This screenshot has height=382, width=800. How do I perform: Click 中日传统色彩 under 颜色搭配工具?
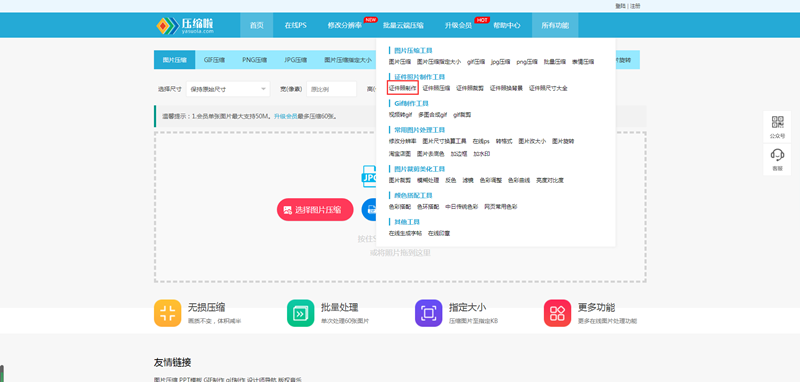pyautogui.click(x=461, y=207)
